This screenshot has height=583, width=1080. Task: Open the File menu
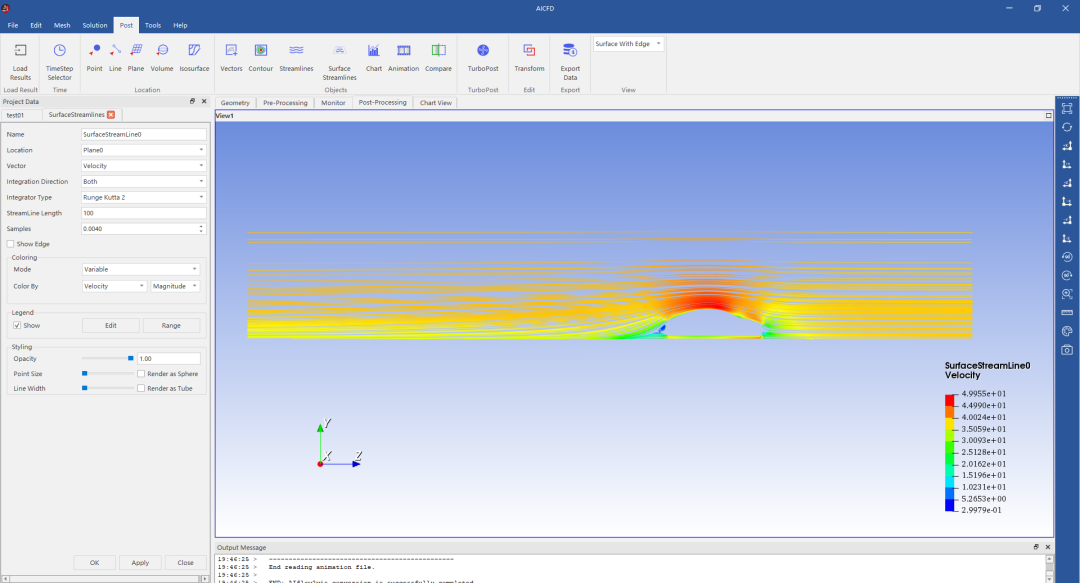tap(12, 25)
